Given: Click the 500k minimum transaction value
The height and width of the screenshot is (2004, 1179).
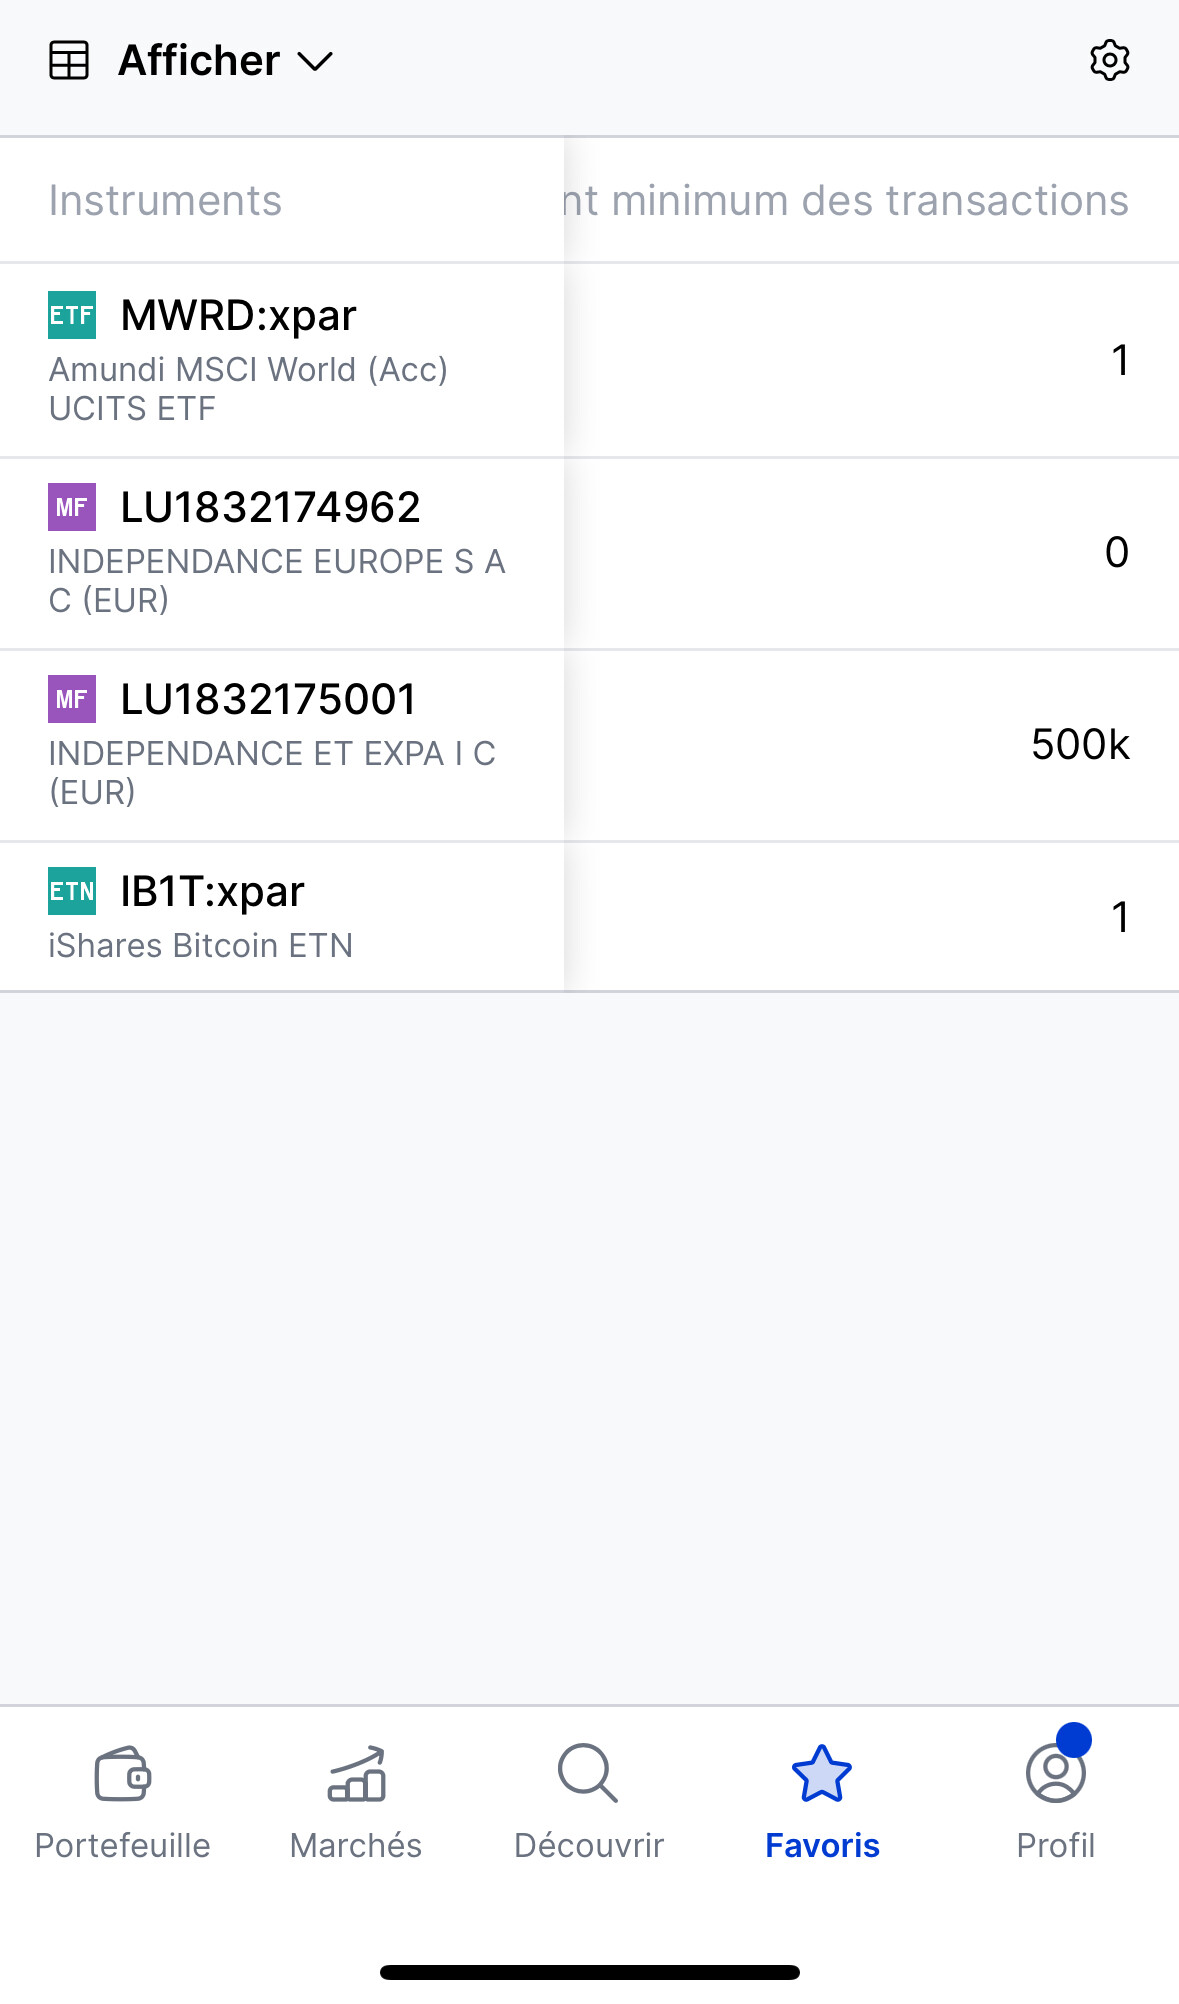Looking at the screenshot, I should point(1080,745).
